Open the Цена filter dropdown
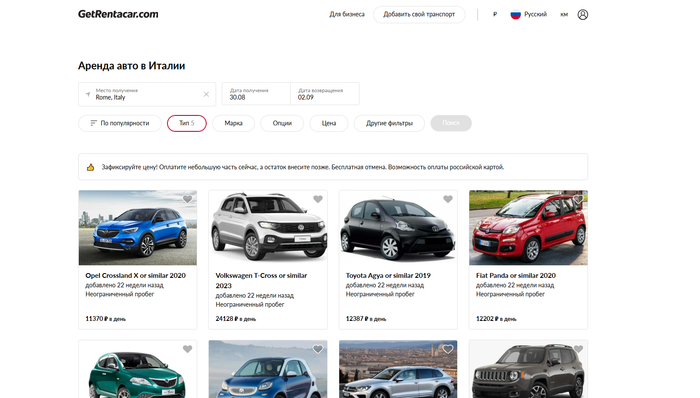This screenshot has width=700, height=398. click(329, 123)
